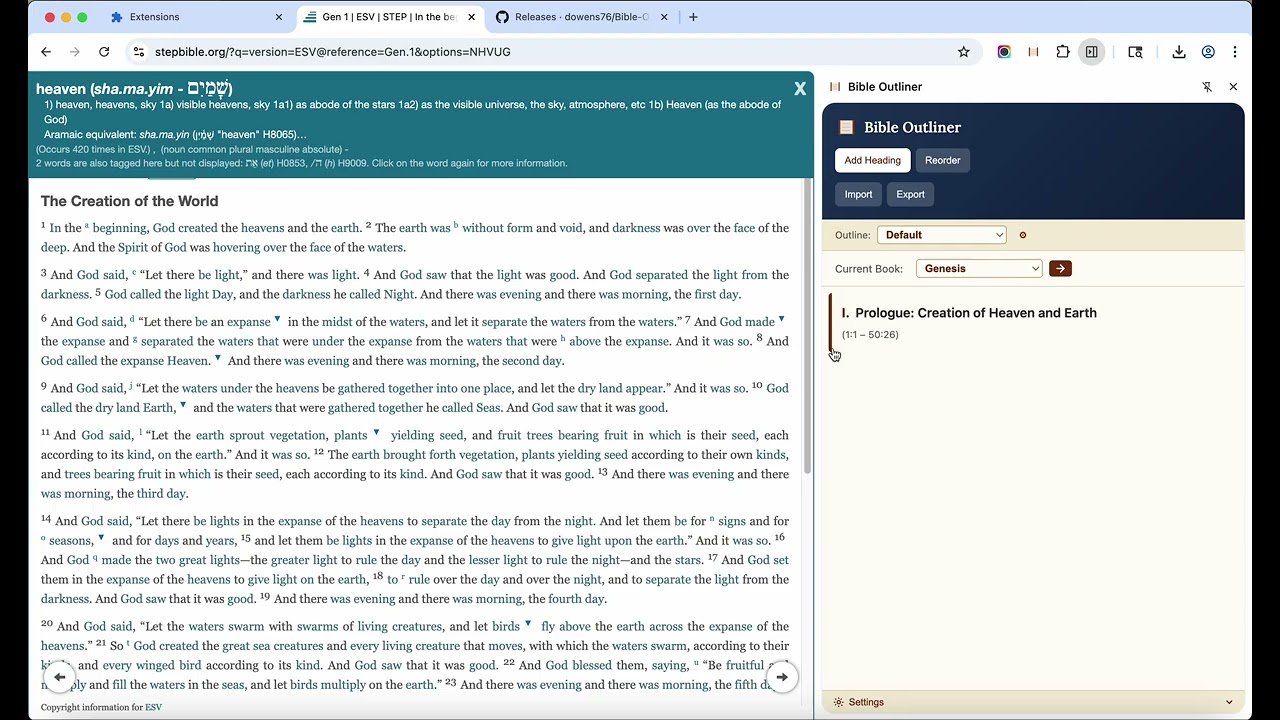1280x720 pixels.
Task: Switch to the Extensions tab
Action: point(195,17)
